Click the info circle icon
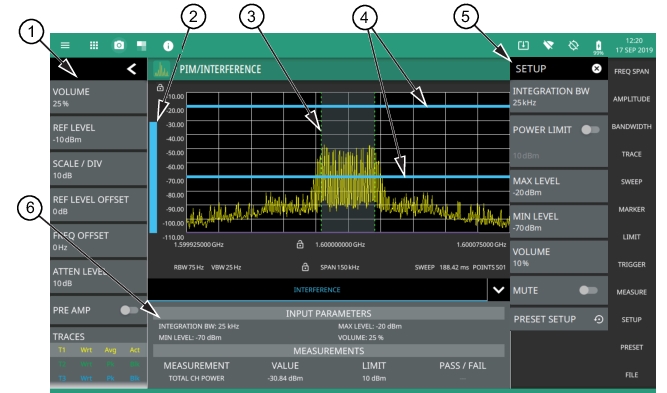 168,46
